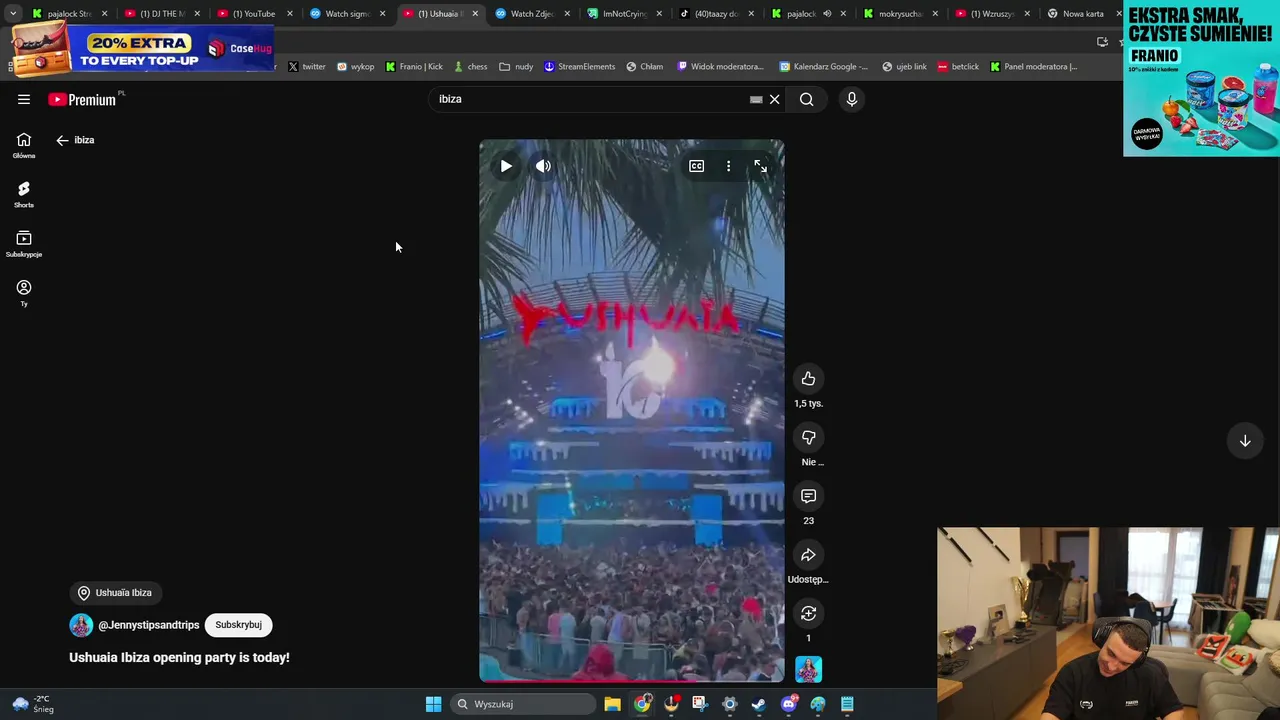Screen dimensions: 1280x720
Task: Click the search magnifier button
Action: (x=806, y=99)
